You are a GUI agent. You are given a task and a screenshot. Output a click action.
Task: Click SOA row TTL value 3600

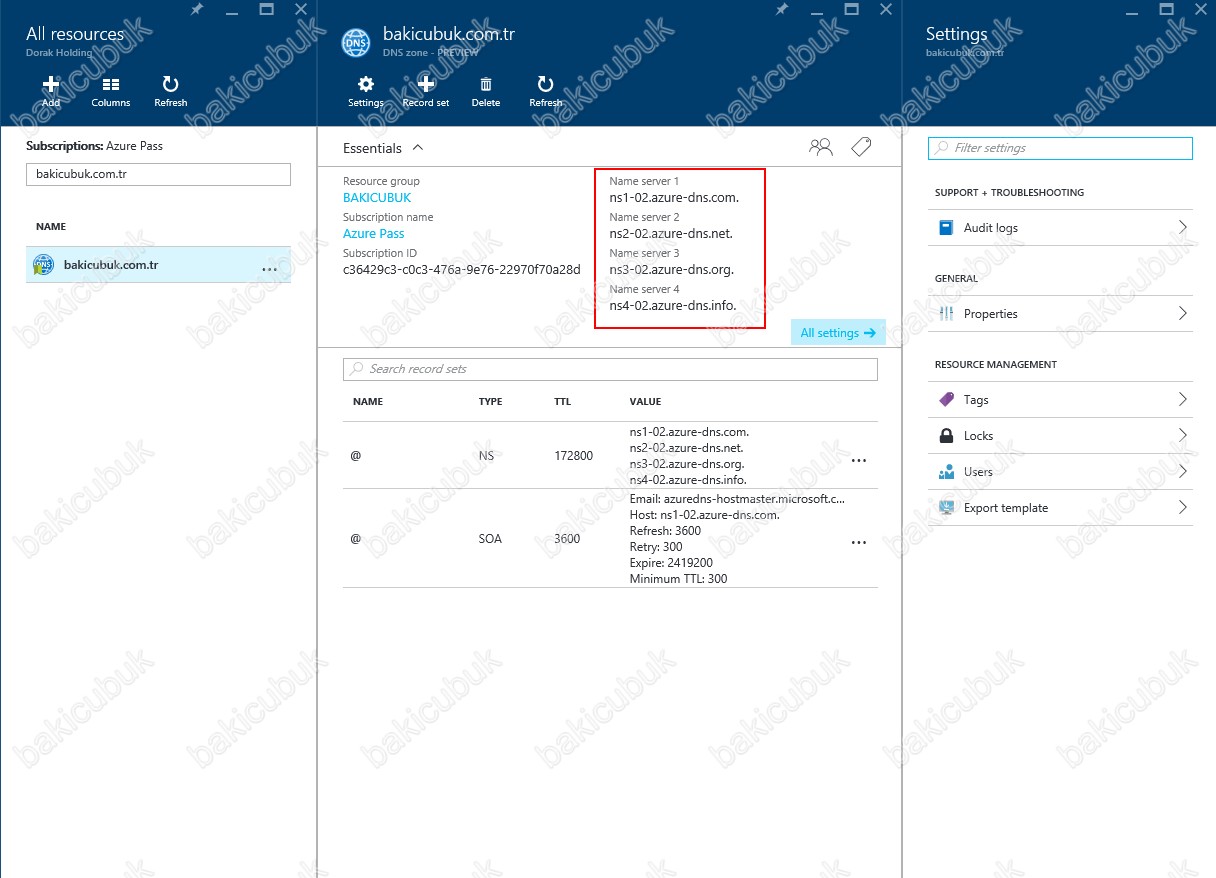point(567,539)
